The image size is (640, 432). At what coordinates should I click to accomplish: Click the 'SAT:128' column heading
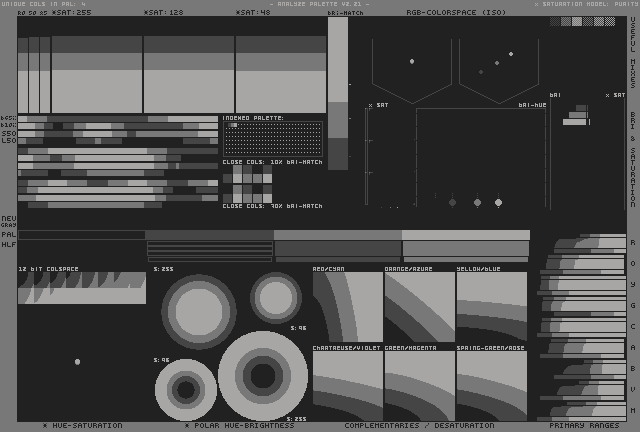[x=164, y=12]
